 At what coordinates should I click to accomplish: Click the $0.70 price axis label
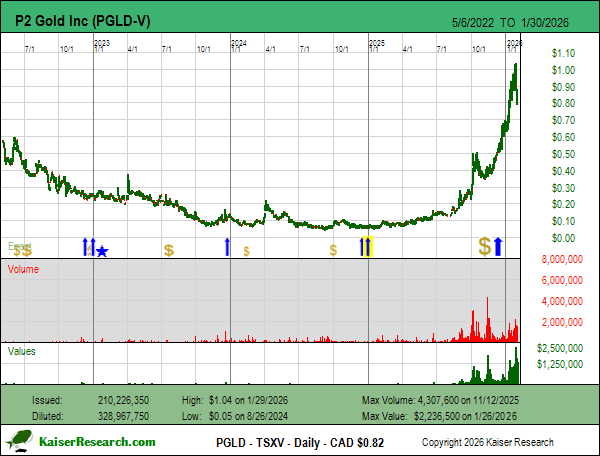pos(563,120)
